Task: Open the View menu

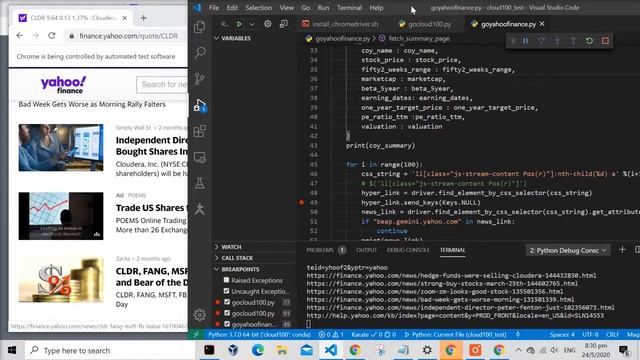Action: (287, 8)
